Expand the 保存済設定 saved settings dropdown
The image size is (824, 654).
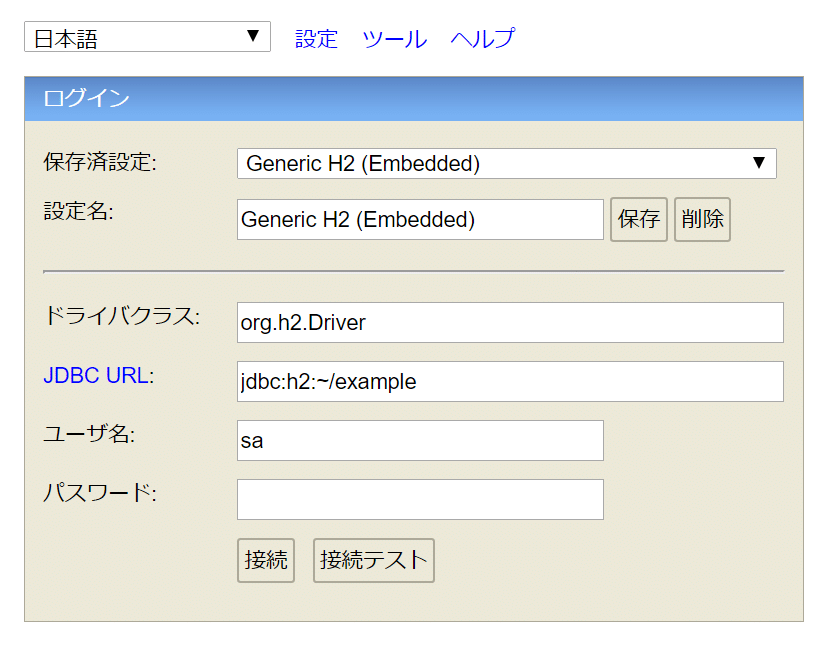coord(506,164)
